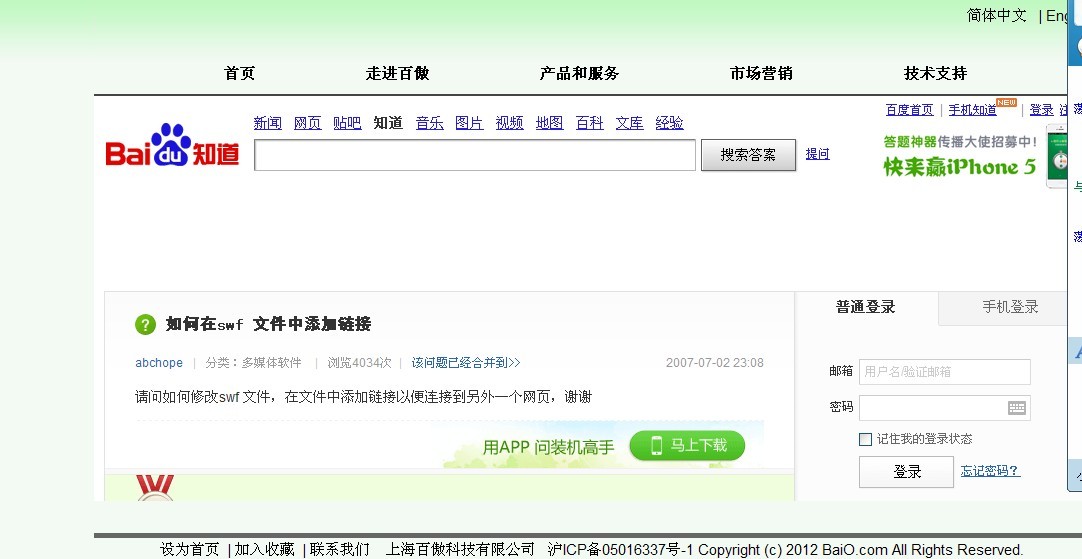
Task: Open the 产品和服务 menu
Action: [579, 73]
